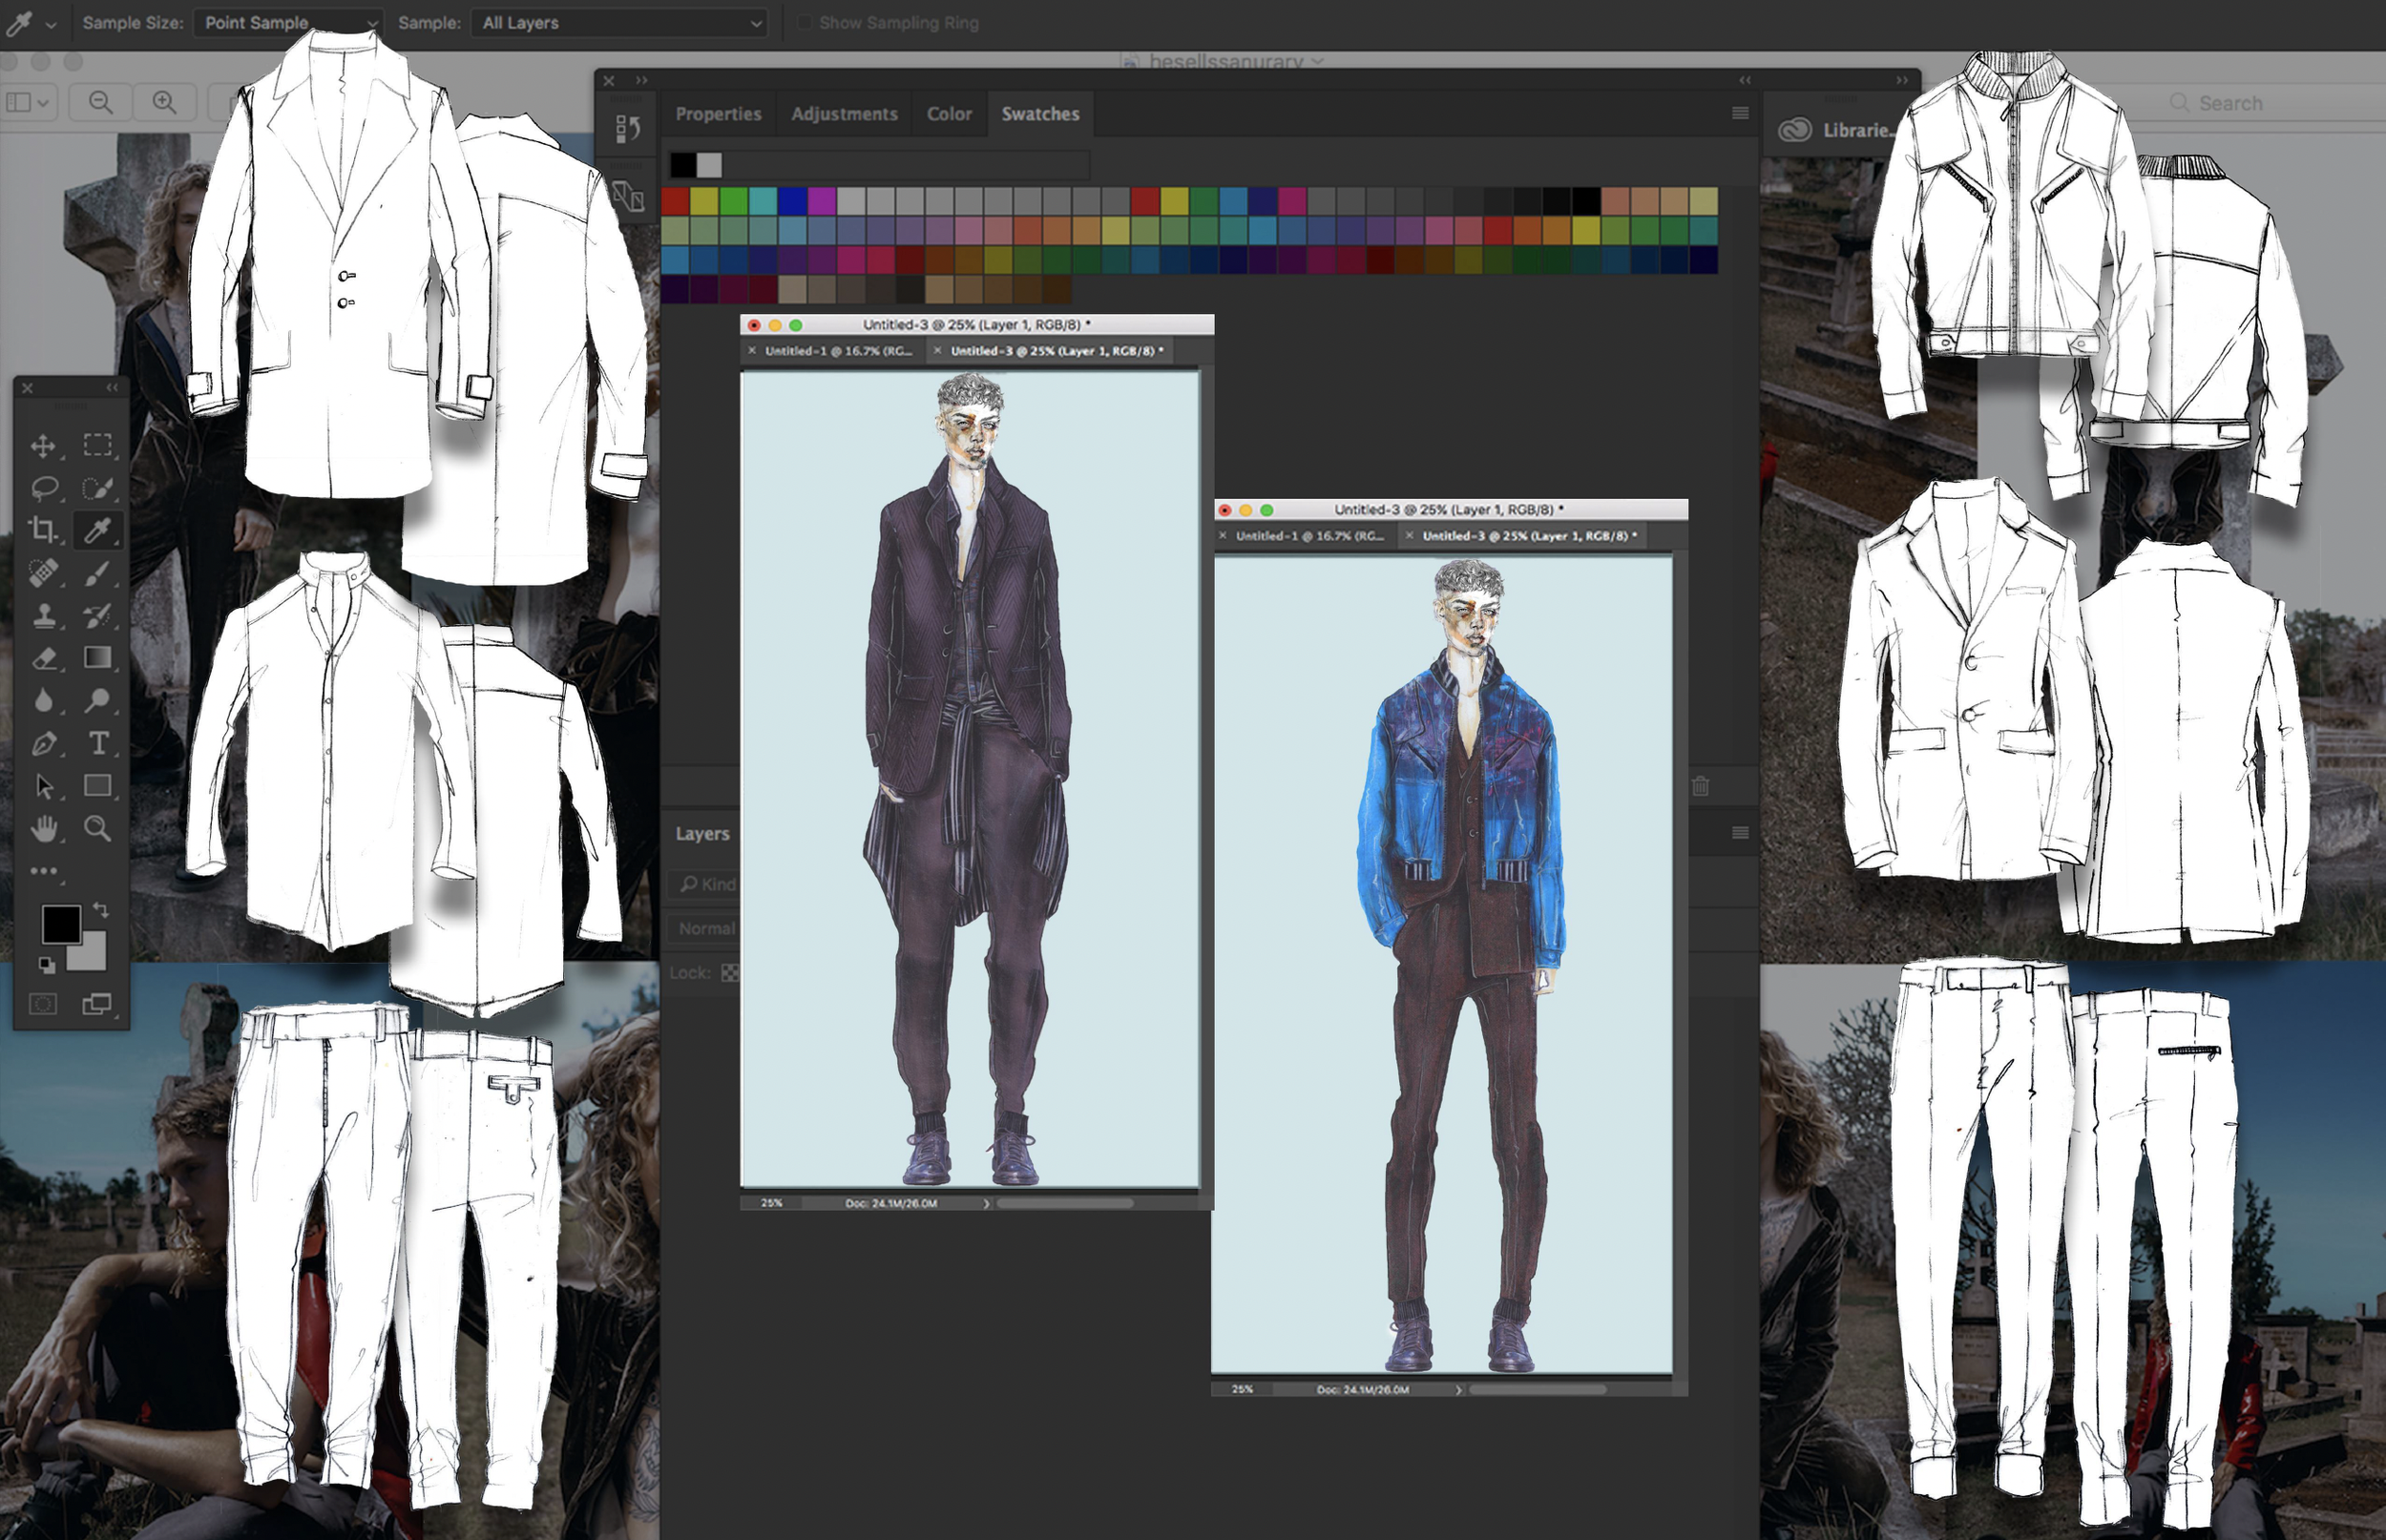Open the Swatches panel hamburger menu
The width and height of the screenshot is (2386, 1540).
click(x=1740, y=114)
